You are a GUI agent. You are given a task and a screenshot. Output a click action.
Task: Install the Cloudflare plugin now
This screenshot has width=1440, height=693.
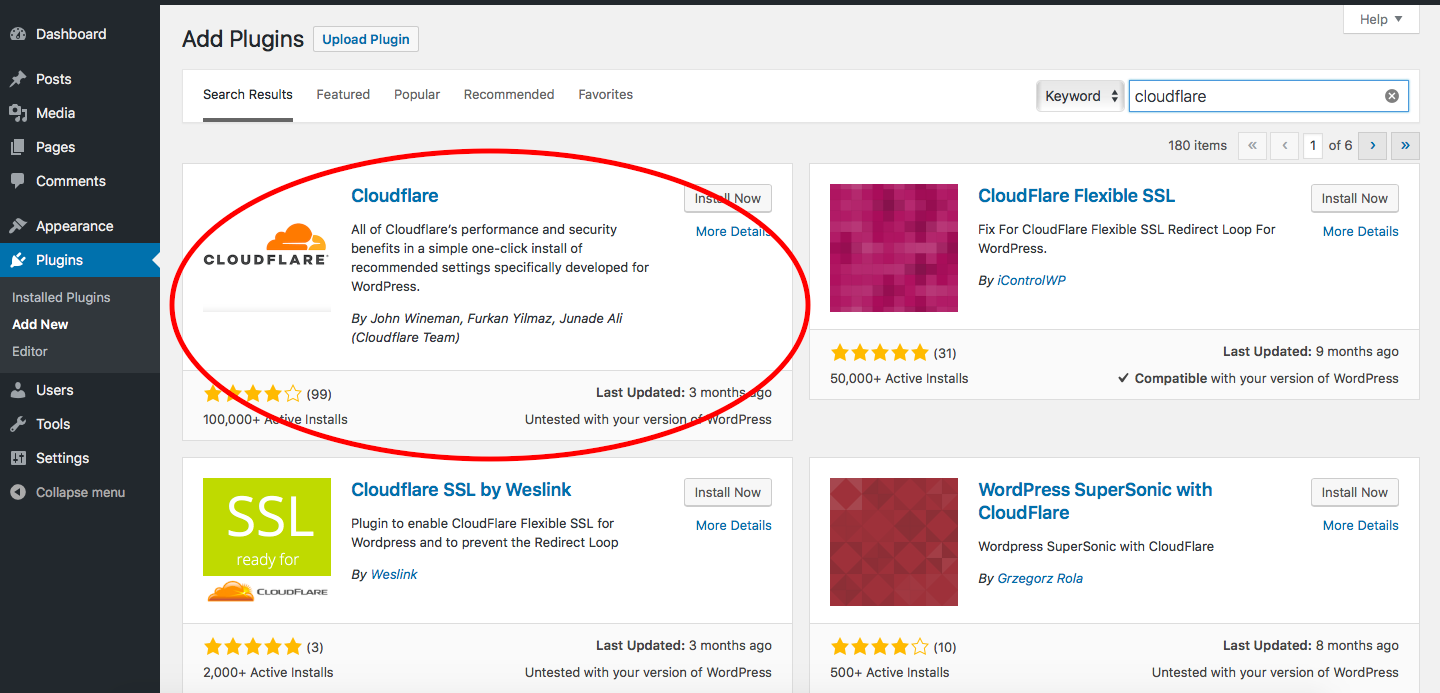(x=728, y=198)
